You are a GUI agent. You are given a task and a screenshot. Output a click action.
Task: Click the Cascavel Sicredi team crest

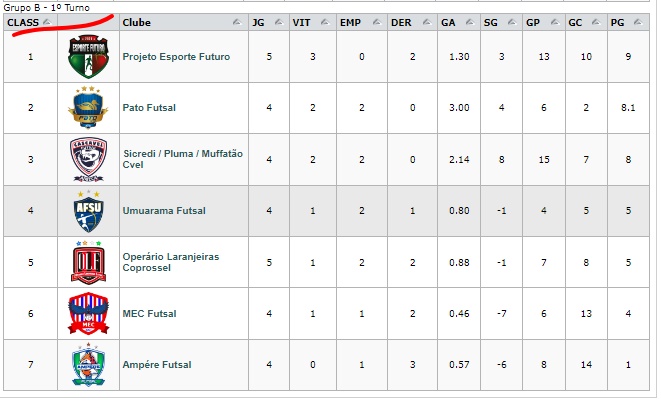[89, 159]
